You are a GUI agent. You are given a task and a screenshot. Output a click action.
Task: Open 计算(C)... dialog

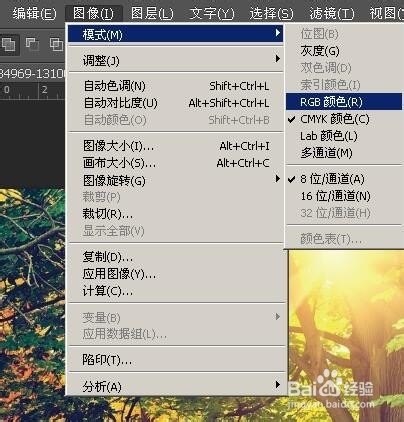pyautogui.click(x=175, y=291)
